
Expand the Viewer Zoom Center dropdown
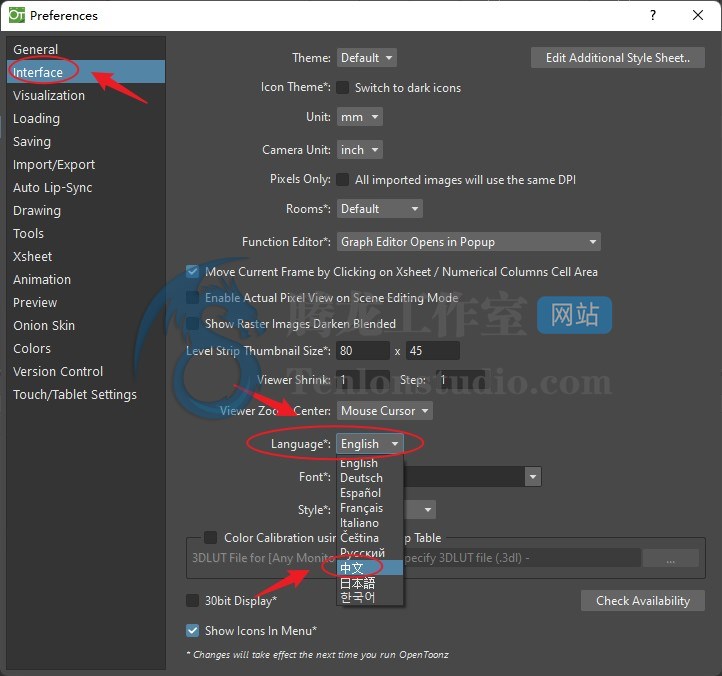click(385, 411)
